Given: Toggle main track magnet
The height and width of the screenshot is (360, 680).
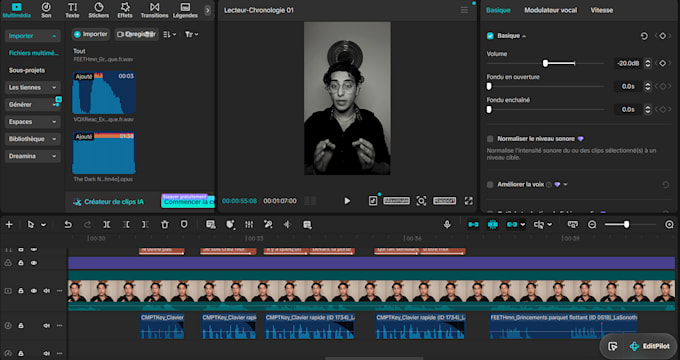Looking at the screenshot, I should [x=474, y=224].
